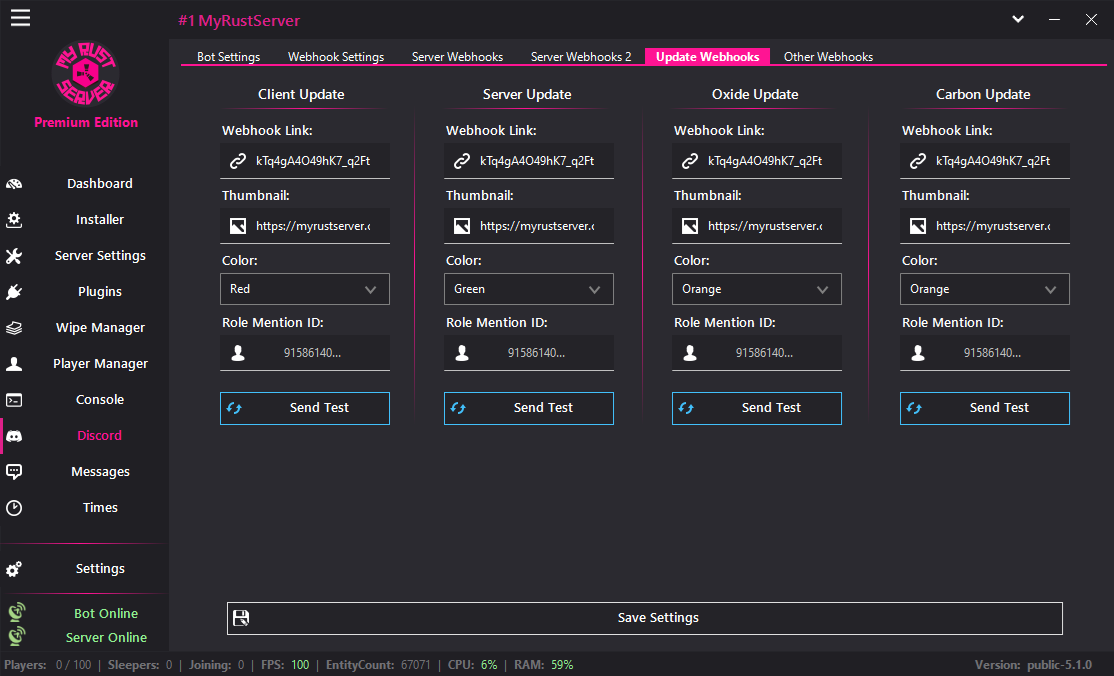
Task: Click the Save Settings button
Action: pyautogui.click(x=645, y=618)
